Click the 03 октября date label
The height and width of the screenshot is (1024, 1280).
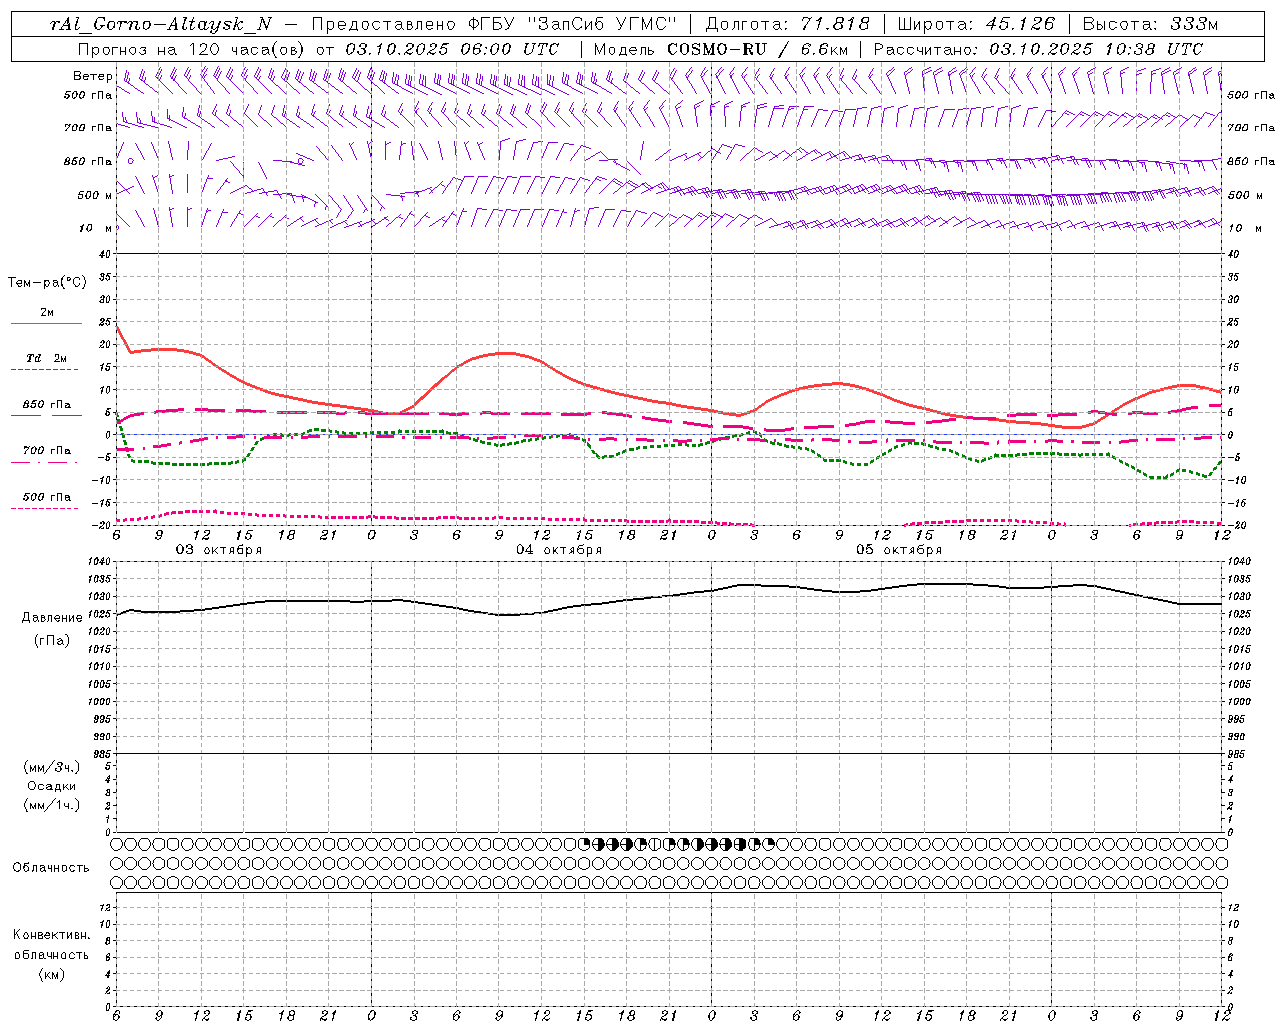tap(219, 550)
